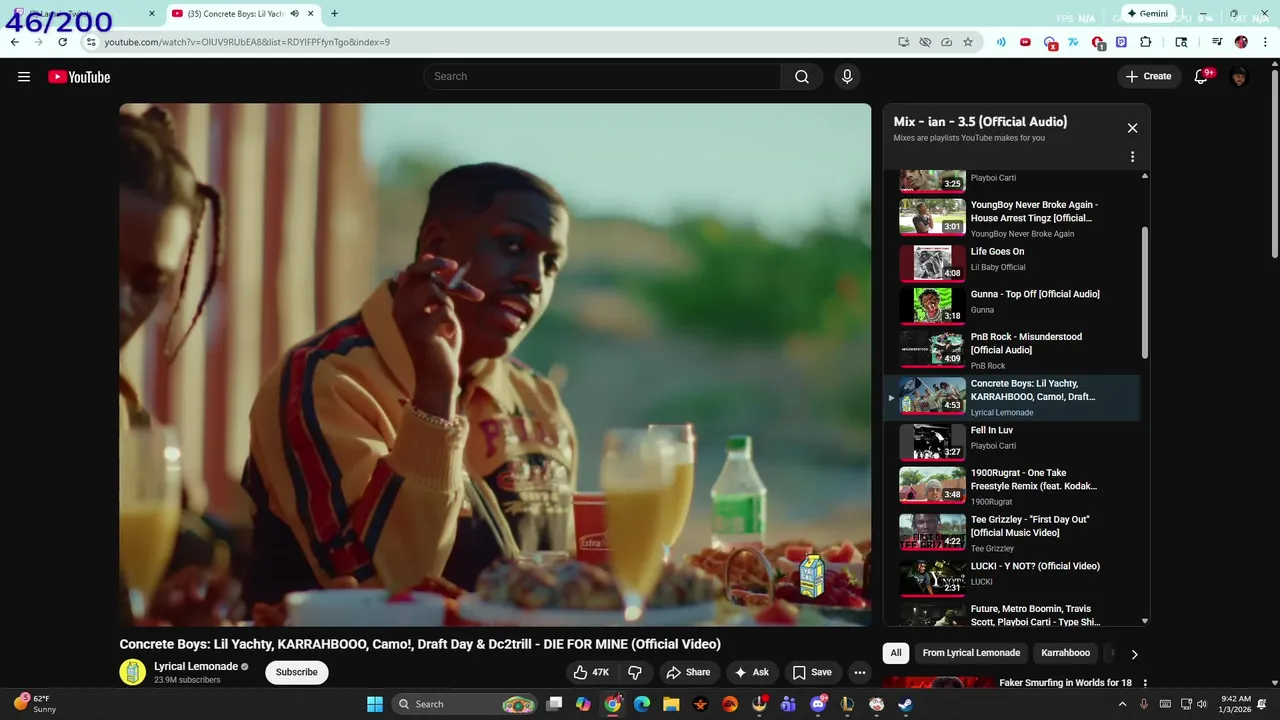
Task: Focus the YouTube search field
Action: pos(602,77)
